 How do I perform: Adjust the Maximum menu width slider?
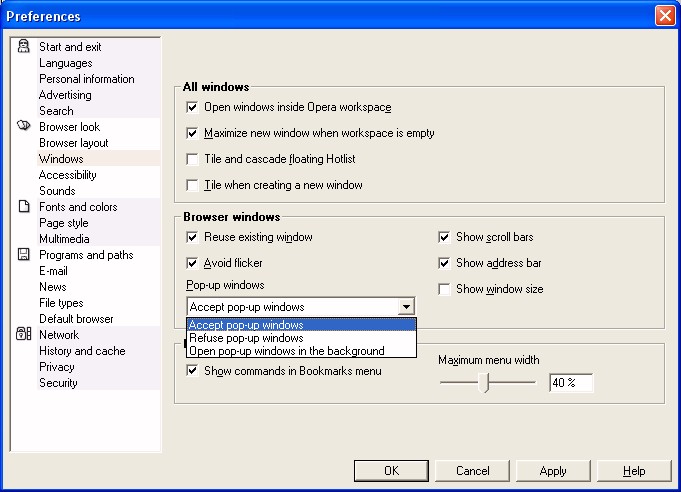(486, 382)
